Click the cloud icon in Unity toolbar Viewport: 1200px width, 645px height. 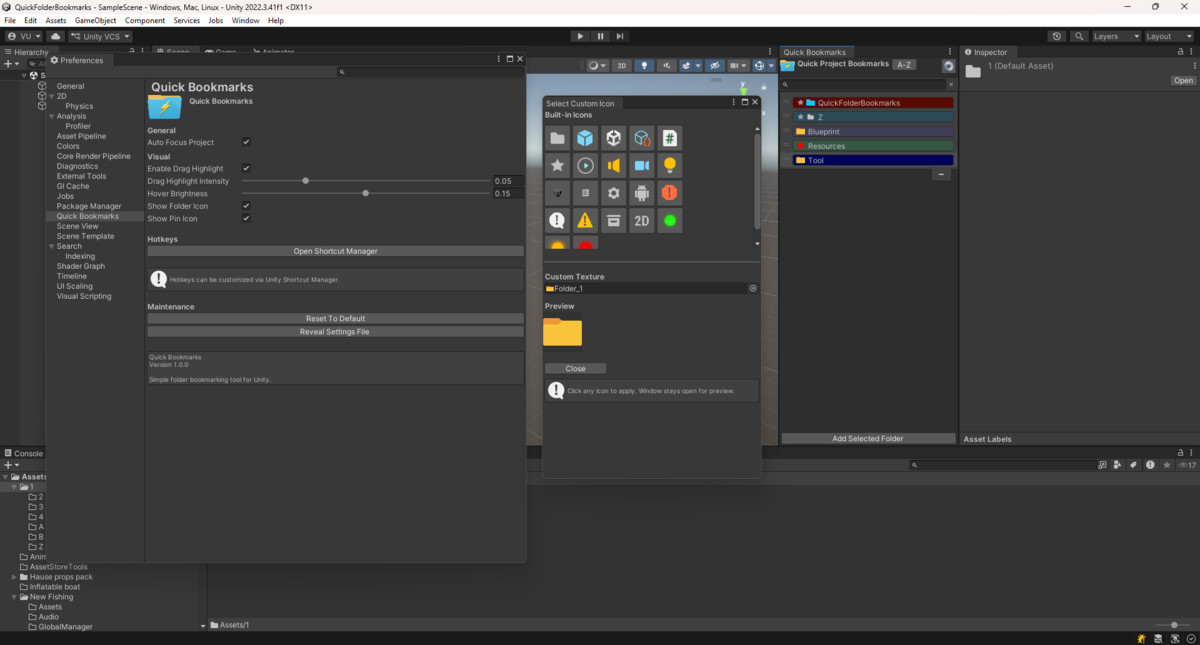click(x=55, y=36)
